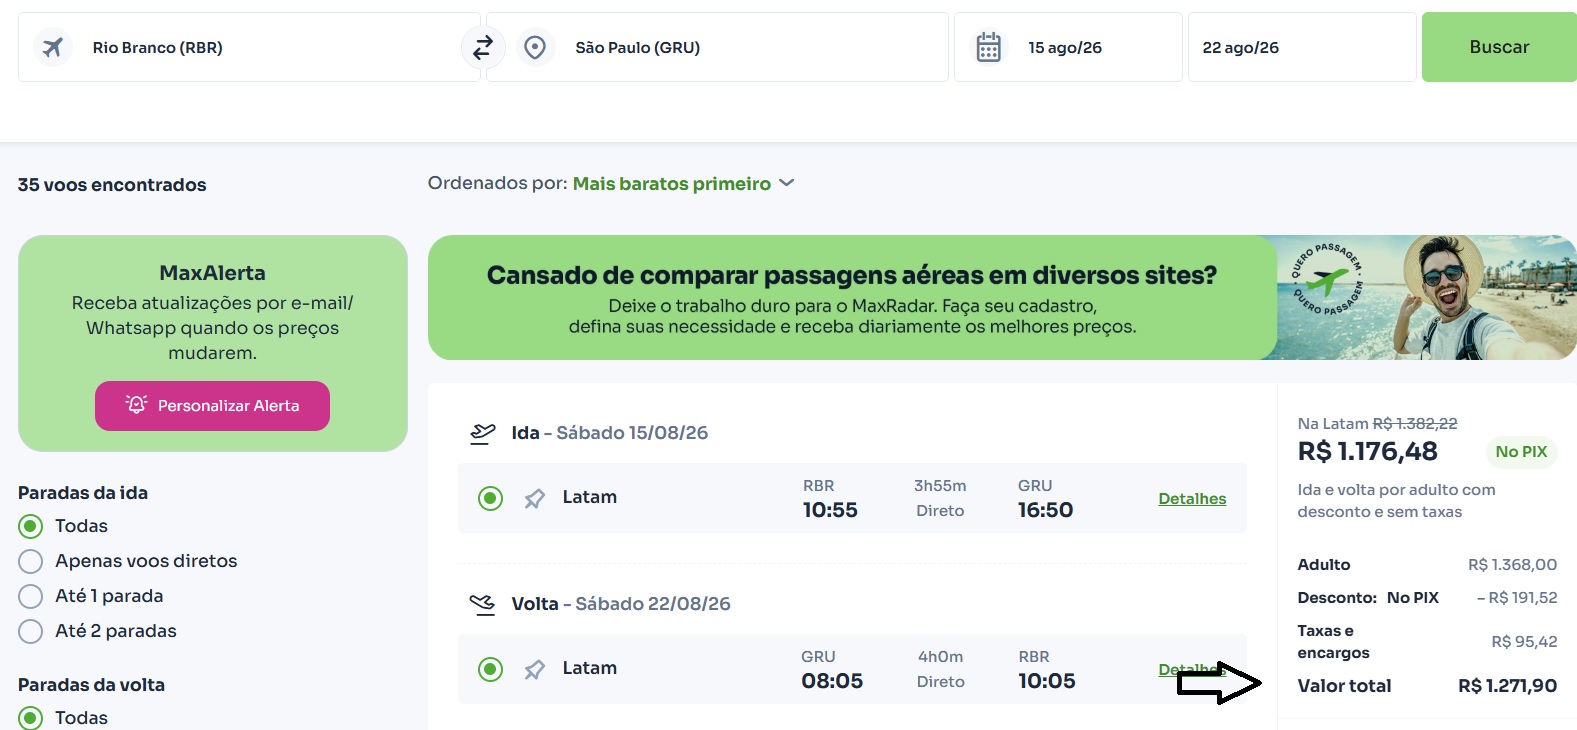Open the 22 ago/26 return date picker

[x=1300, y=47]
